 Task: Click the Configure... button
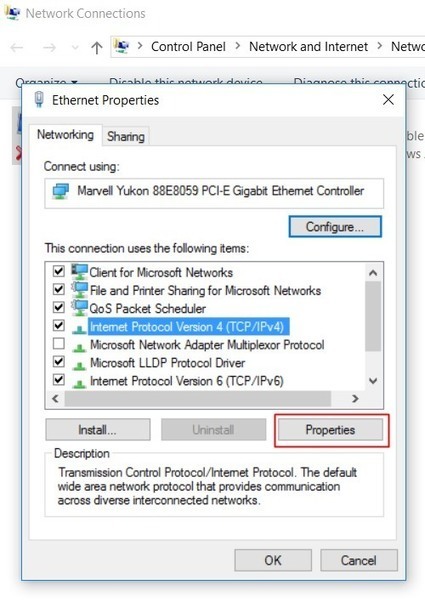pos(335,227)
